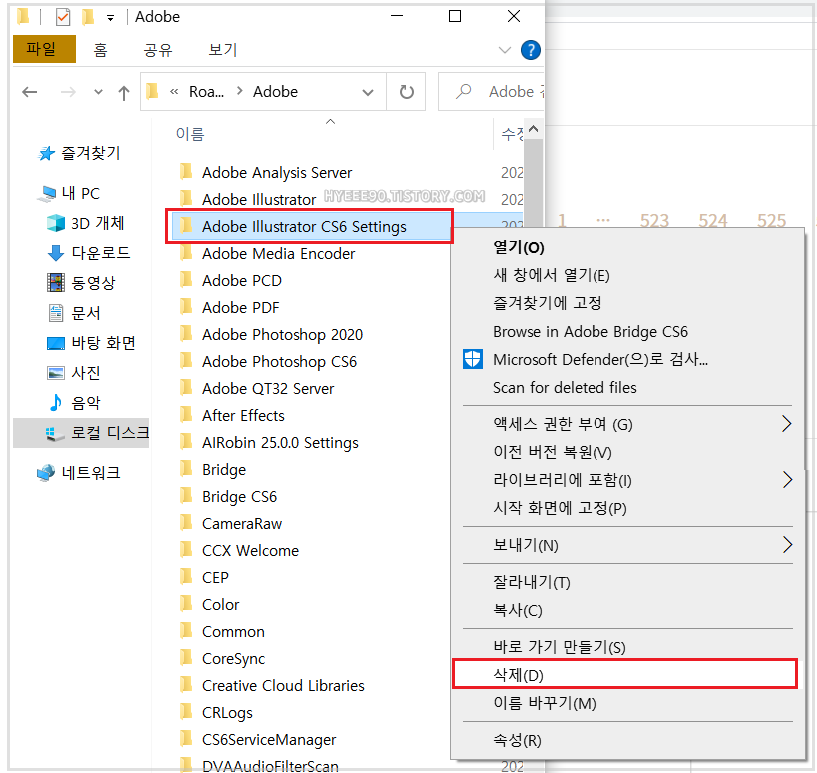Click page 524 in background window
This screenshot has height=773, width=817.
pos(712,221)
